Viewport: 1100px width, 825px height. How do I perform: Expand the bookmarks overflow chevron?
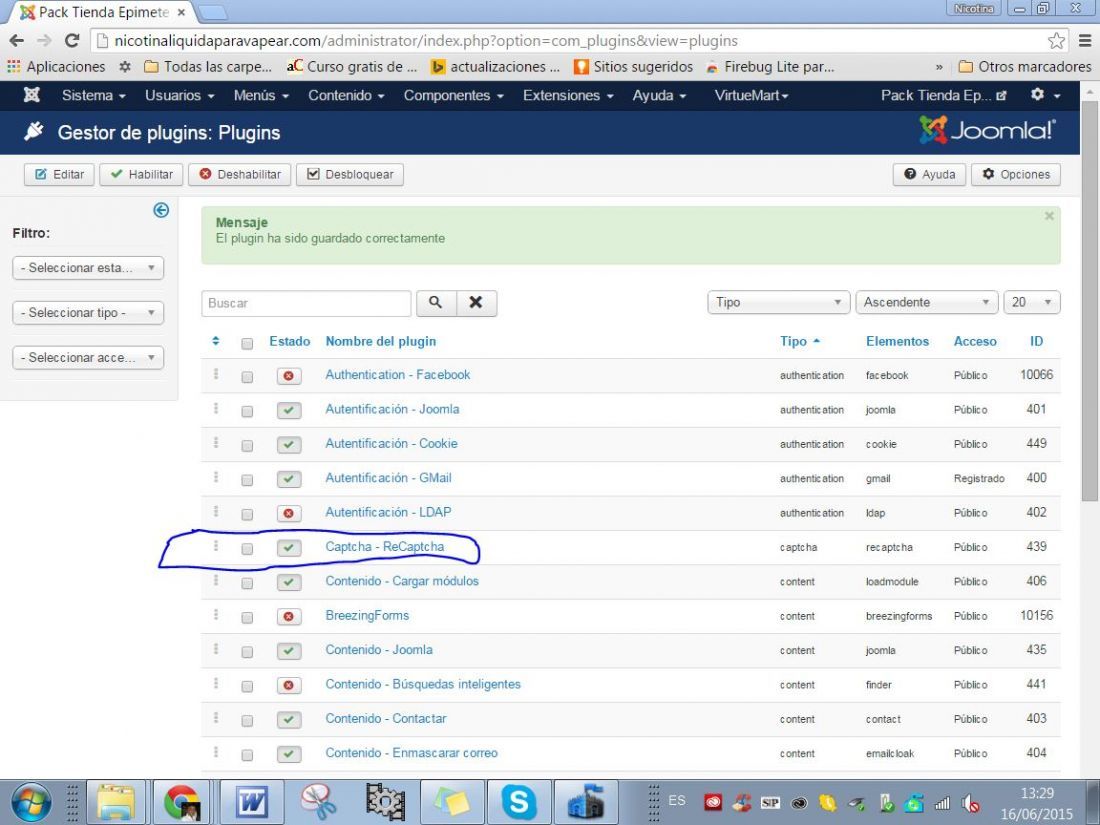click(939, 67)
